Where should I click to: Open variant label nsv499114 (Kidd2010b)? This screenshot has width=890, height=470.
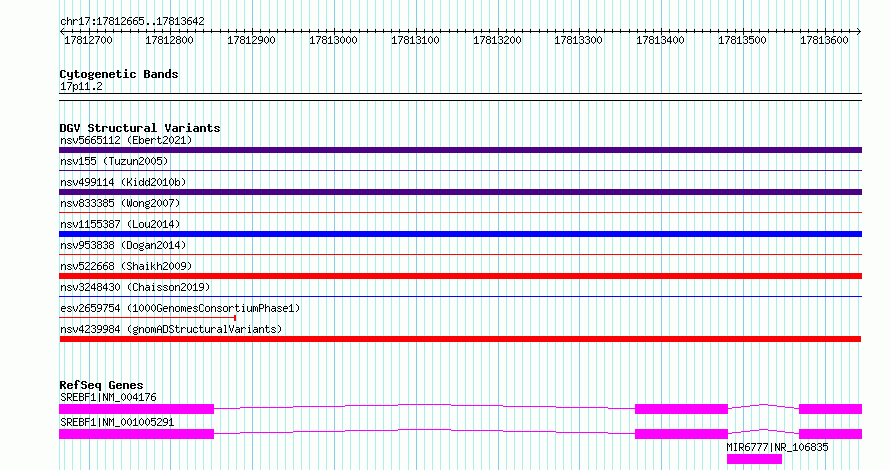123,182
